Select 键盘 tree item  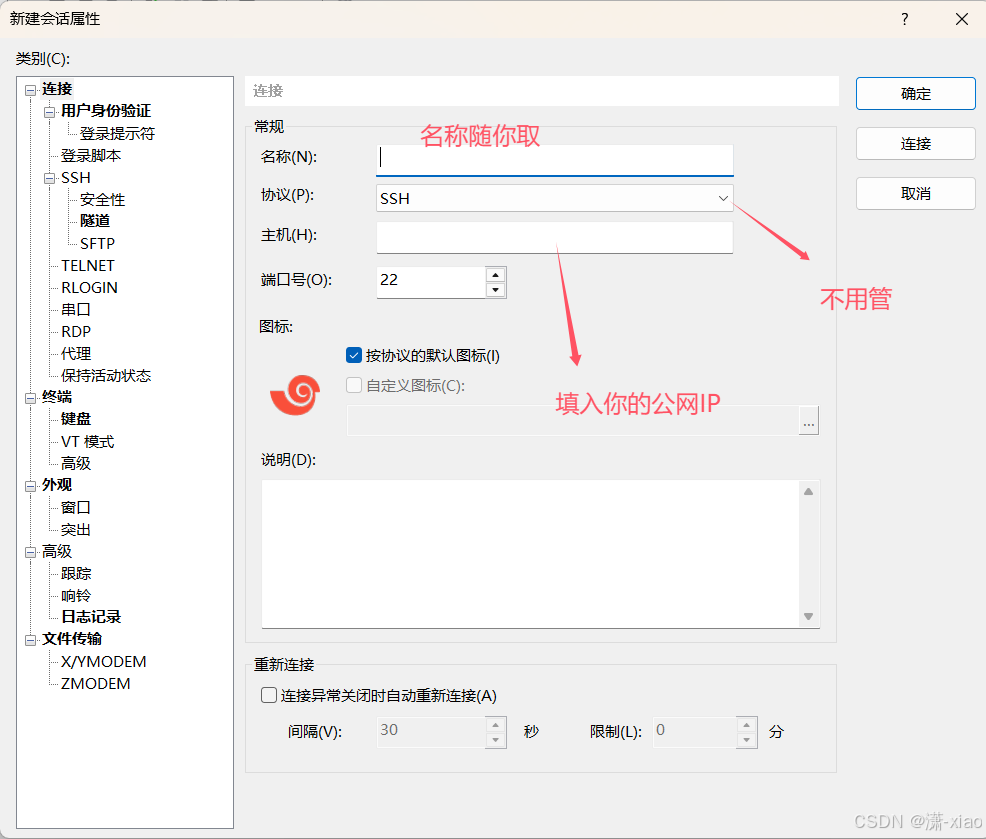75,419
